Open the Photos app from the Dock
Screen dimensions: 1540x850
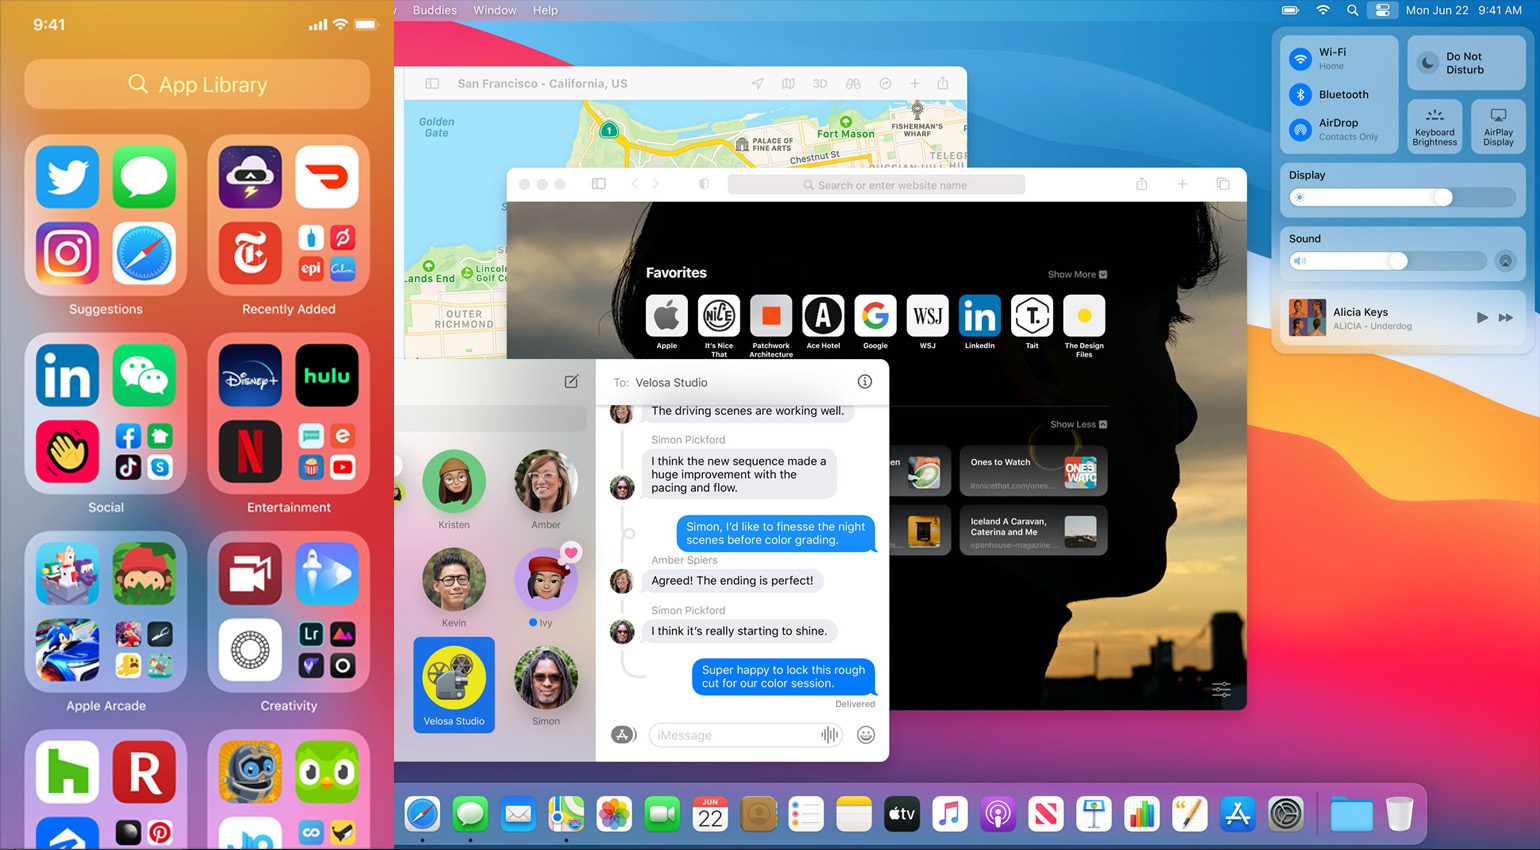pos(614,814)
